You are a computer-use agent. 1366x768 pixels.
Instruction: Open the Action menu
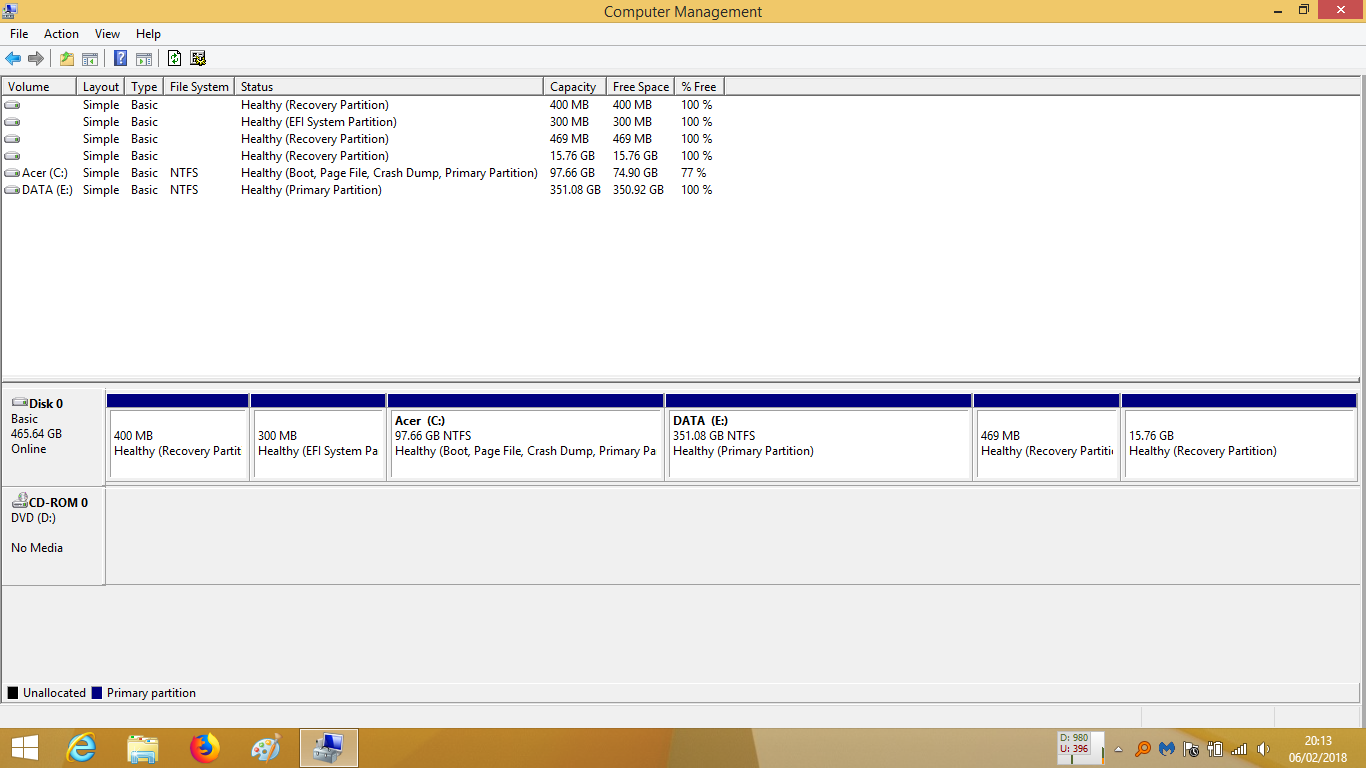(61, 34)
